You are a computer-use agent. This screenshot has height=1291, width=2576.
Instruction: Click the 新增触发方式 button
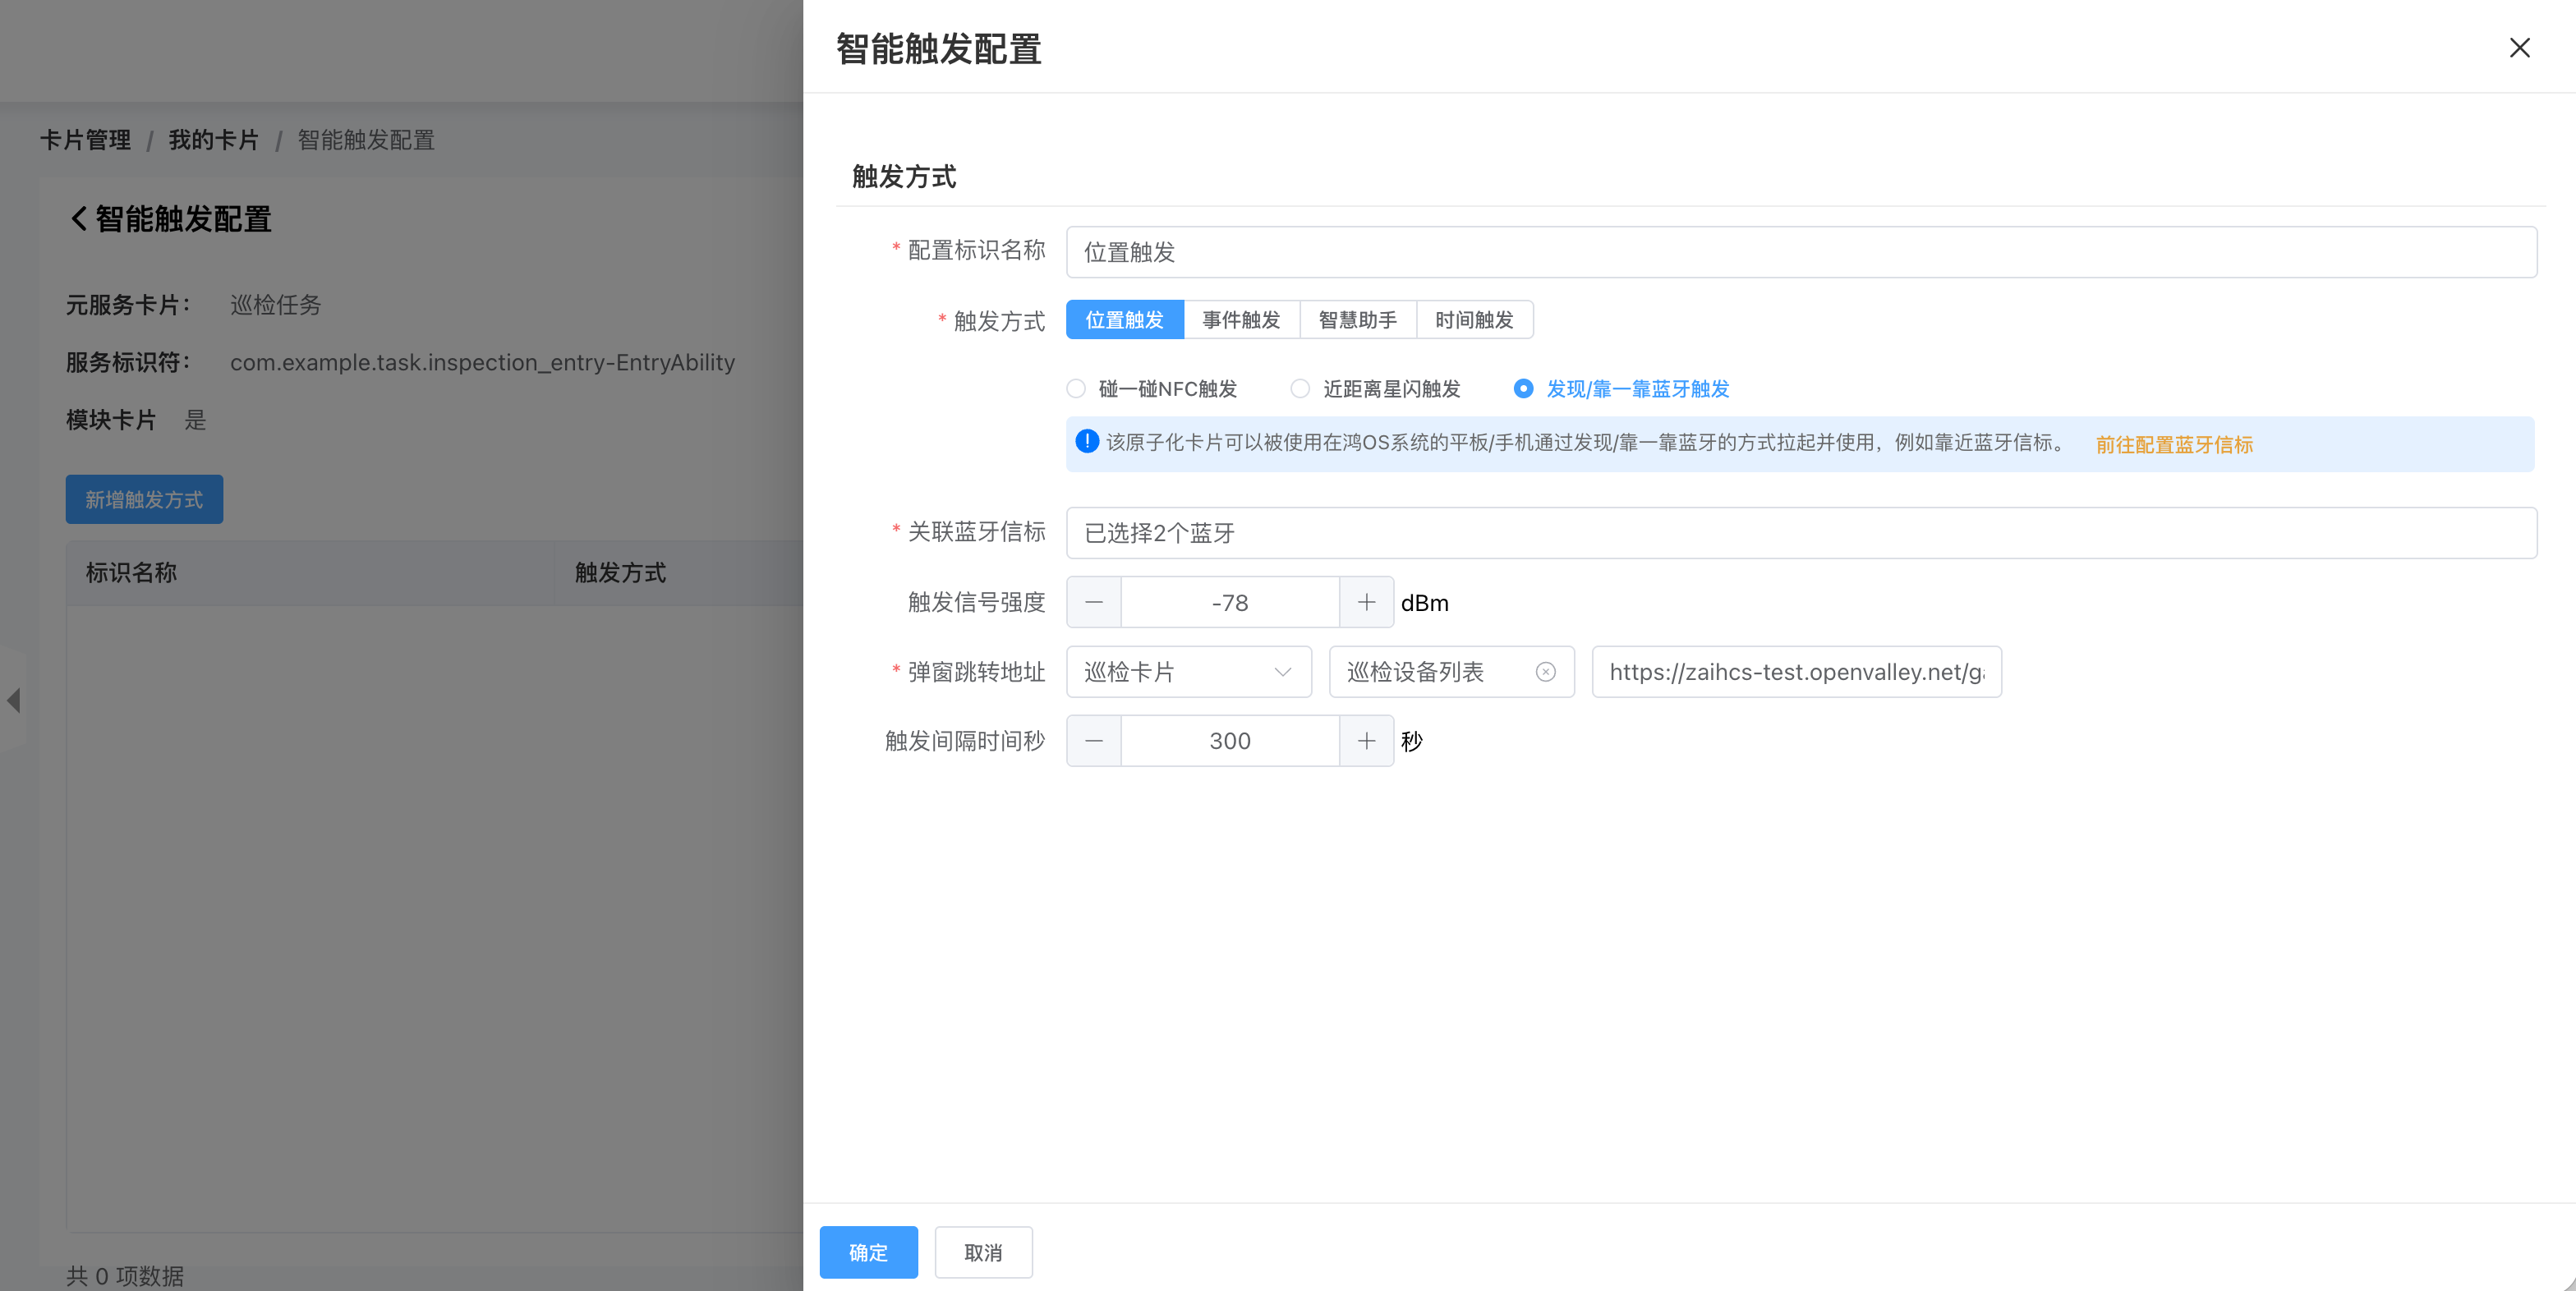tap(144, 499)
